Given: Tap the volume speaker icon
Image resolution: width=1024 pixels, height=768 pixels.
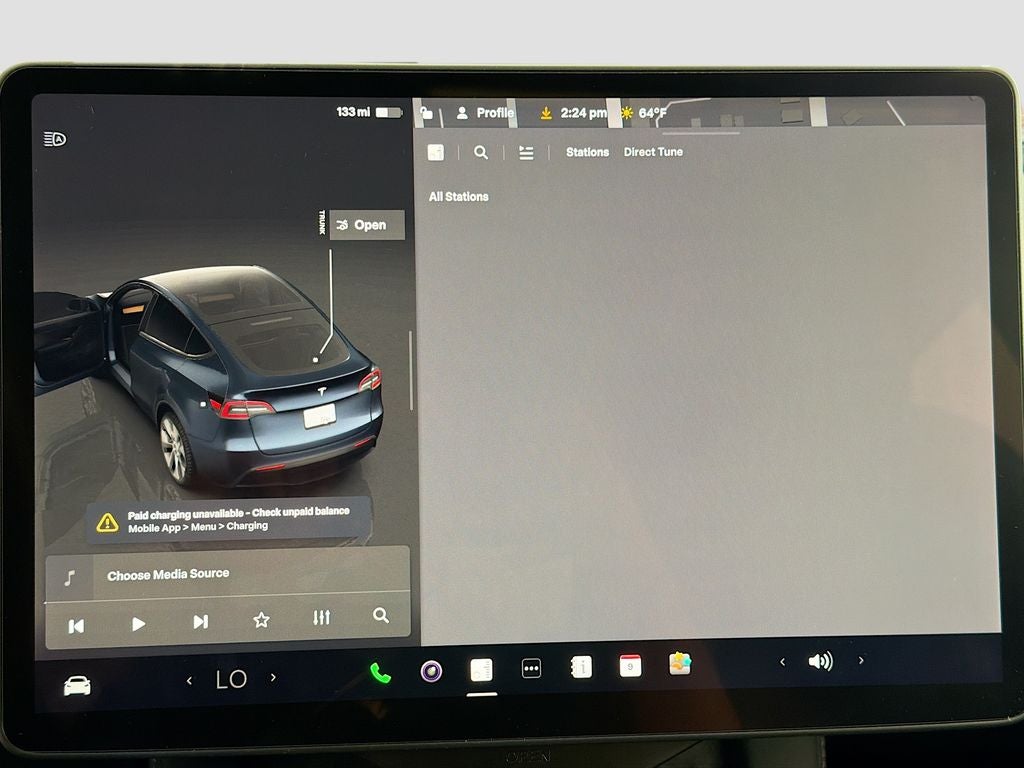Looking at the screenshot, I should (820, 661).
